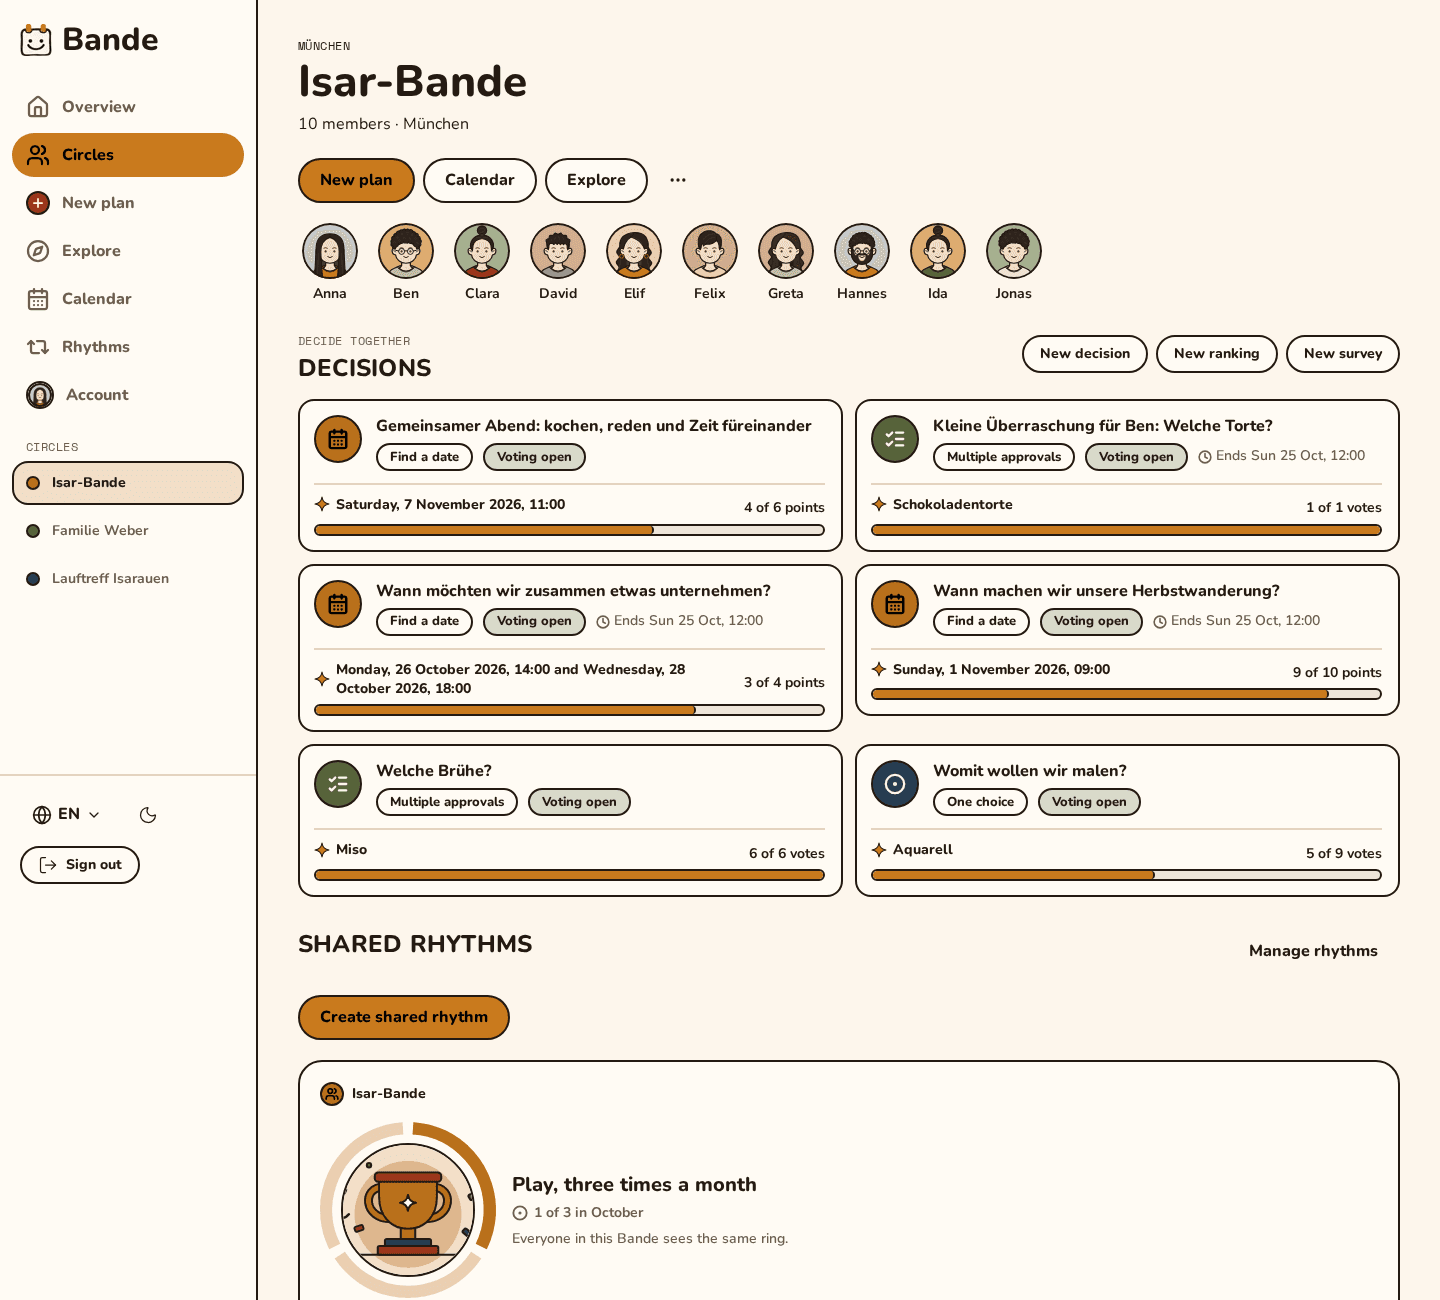Screen dimensions: 1440x1300
Task: Click the Sign out button
Action: pyautogui.click(x=80, y=865)
